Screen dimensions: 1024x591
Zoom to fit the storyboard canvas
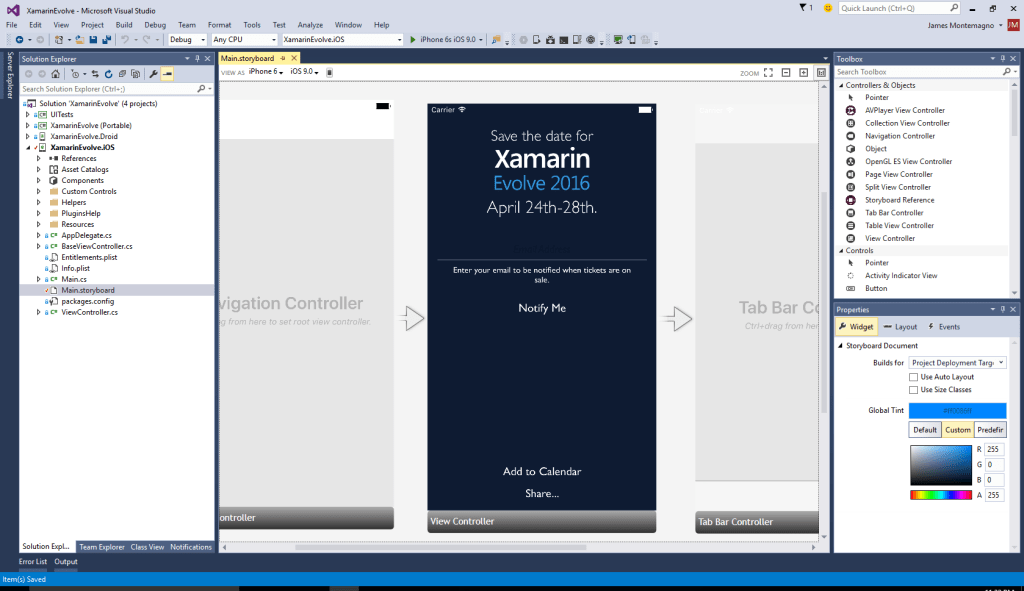point(769,72)
